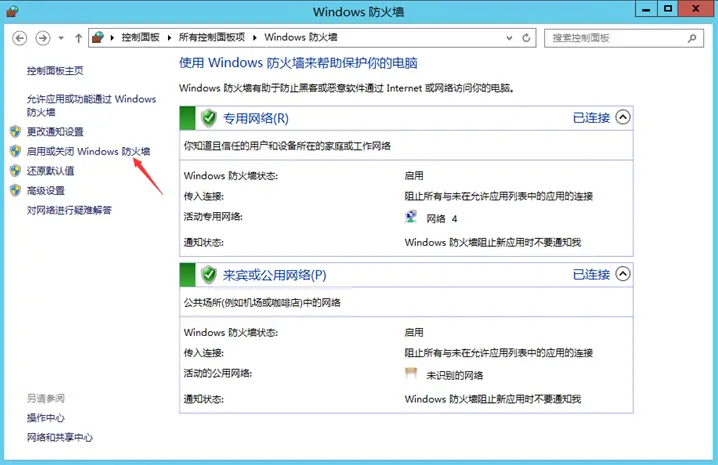Collapse the 专用网络 section with its chevron
The width and height of the screenshot is (718, 465).
tap(623, 117)
